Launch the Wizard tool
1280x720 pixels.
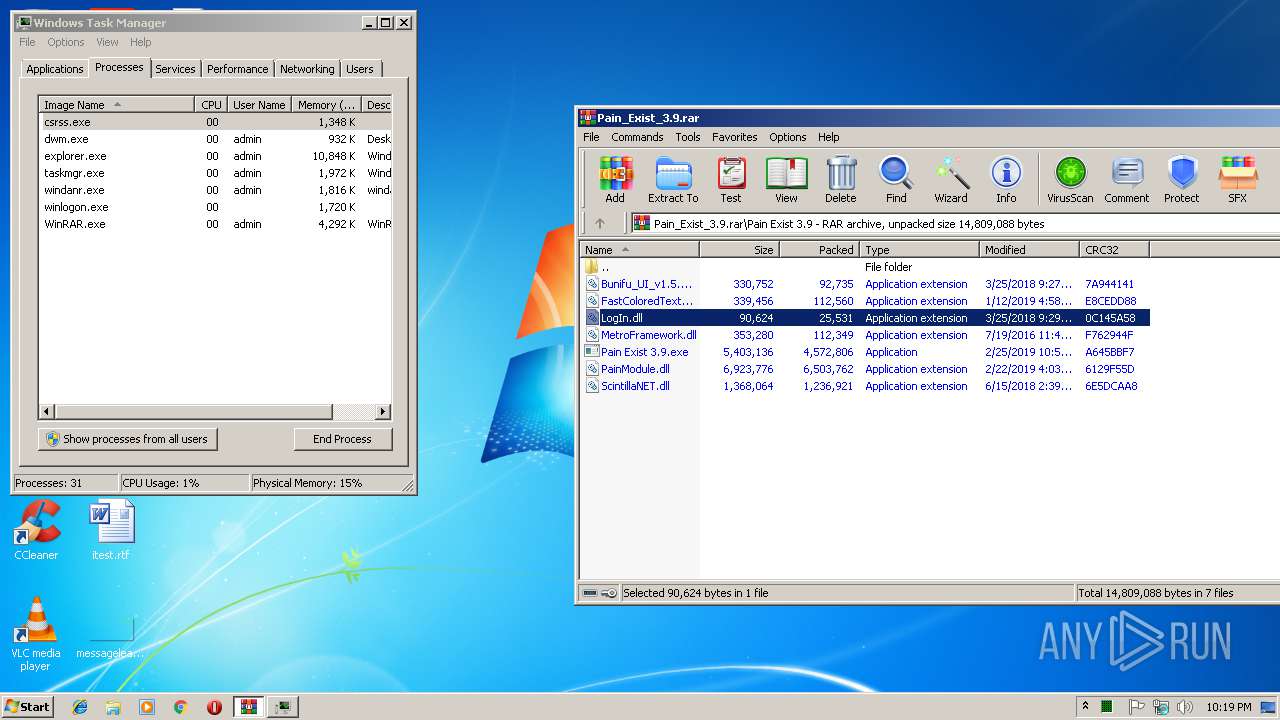tap(951, 180)
